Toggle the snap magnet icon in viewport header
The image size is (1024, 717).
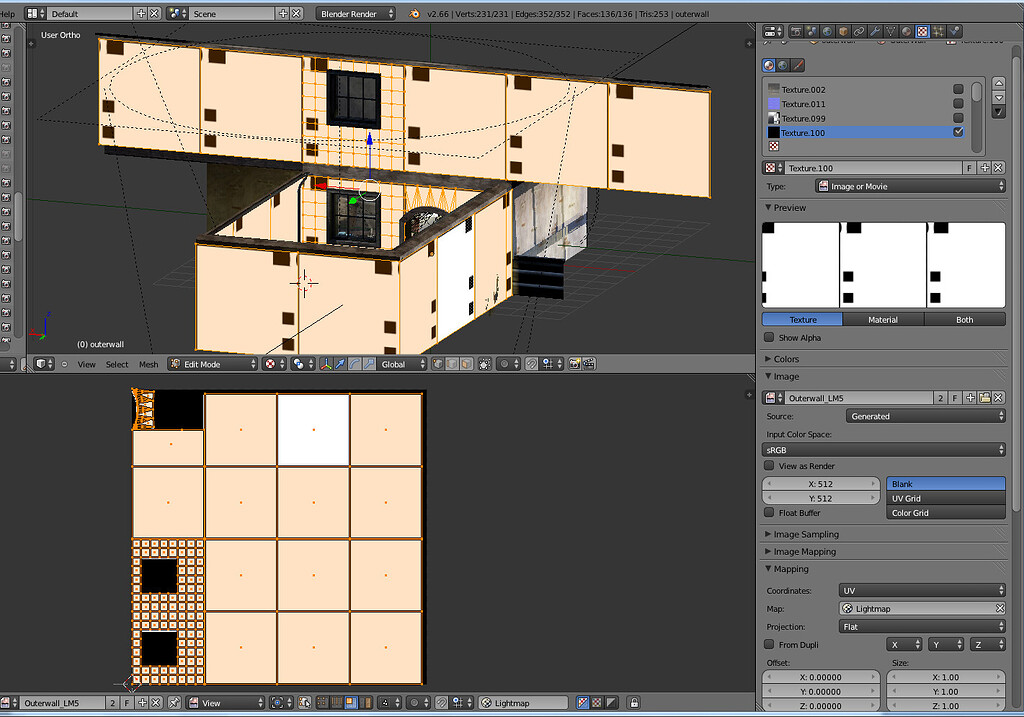531,363
